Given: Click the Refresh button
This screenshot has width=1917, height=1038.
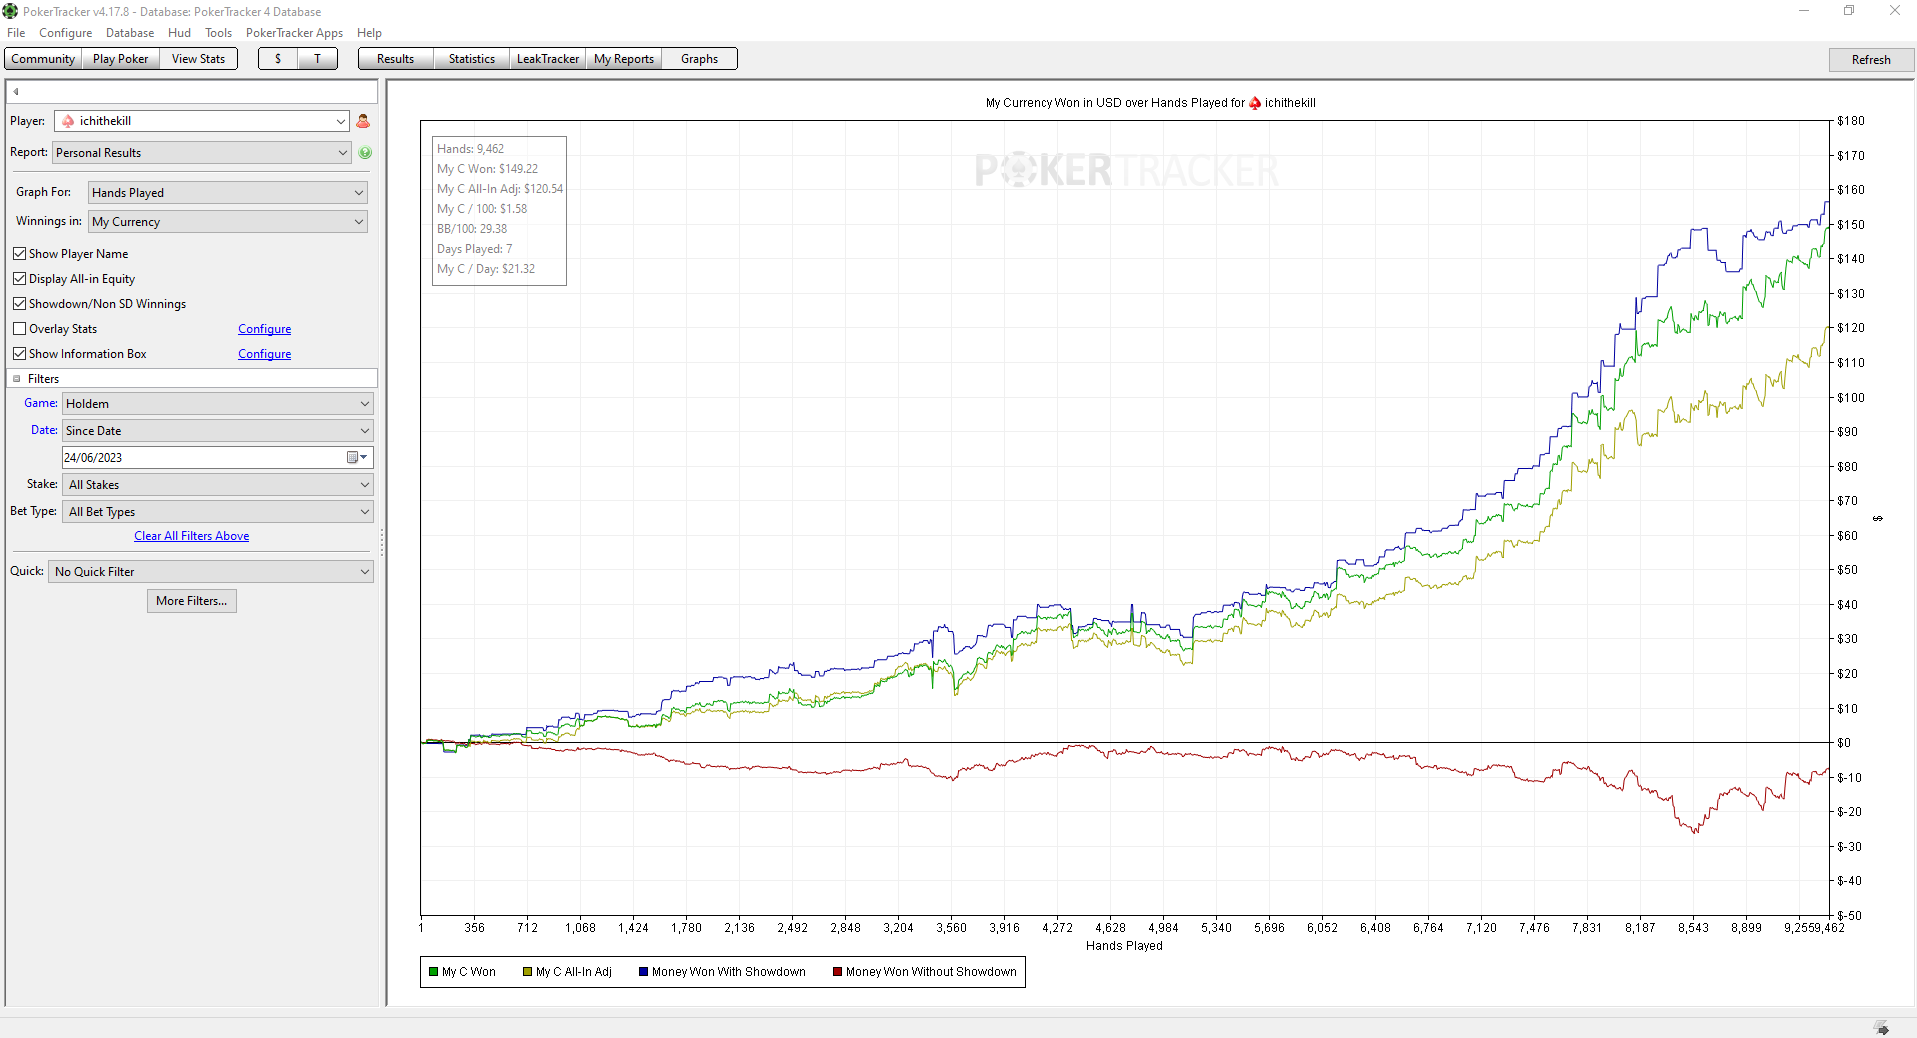Looking at the screenshot, I should click(x=1870, y=60).
